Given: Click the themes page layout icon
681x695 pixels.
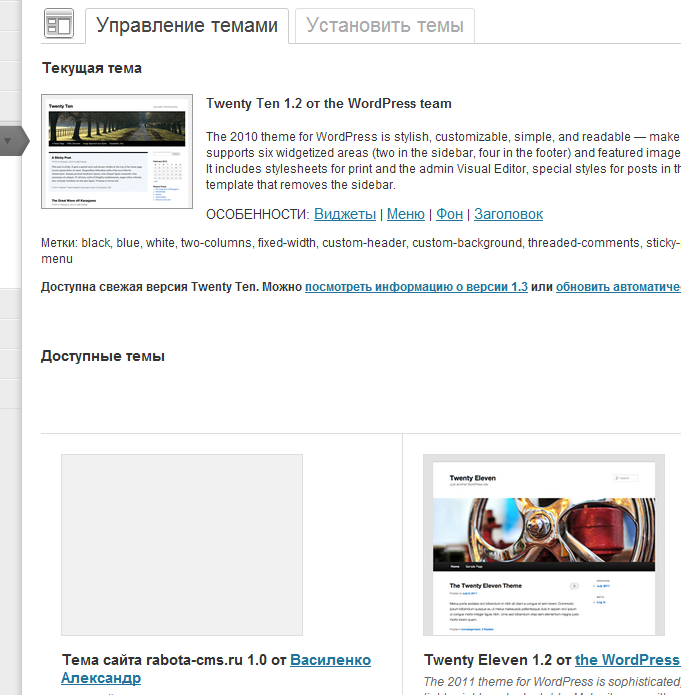Looking at the screenshot, I should pos(59,23).
